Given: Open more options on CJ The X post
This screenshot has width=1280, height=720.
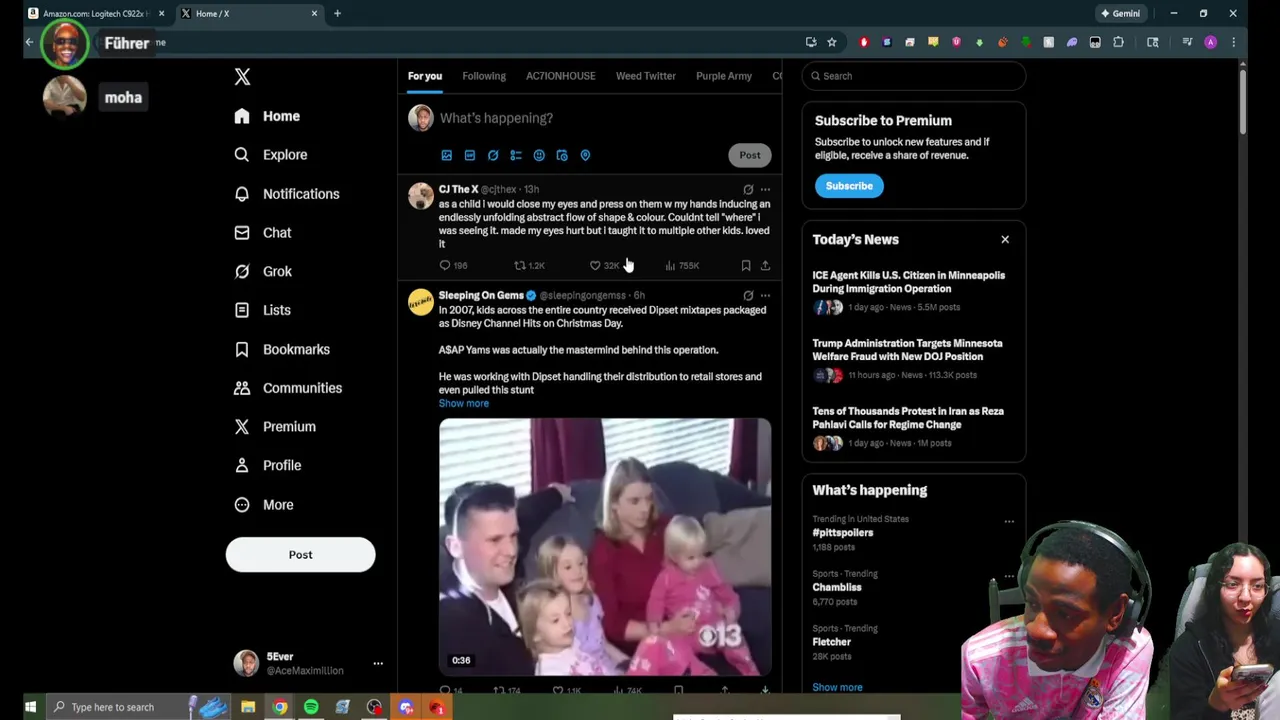Looking at the screenshot, I should point(765,189).
